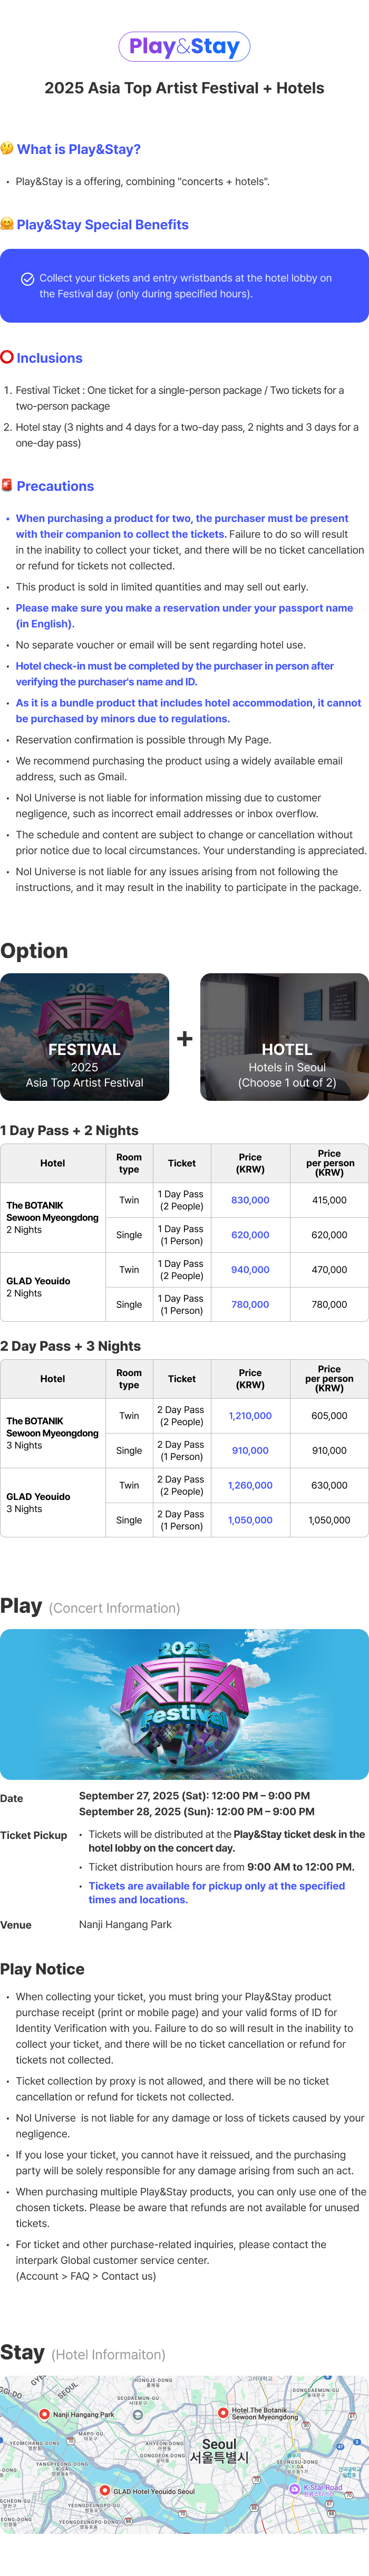The width and height of the screenshot is (369, 2576).
Task: Click '(Account > FAQ > Contact us)' text
Action: (x=86, y=2275)
